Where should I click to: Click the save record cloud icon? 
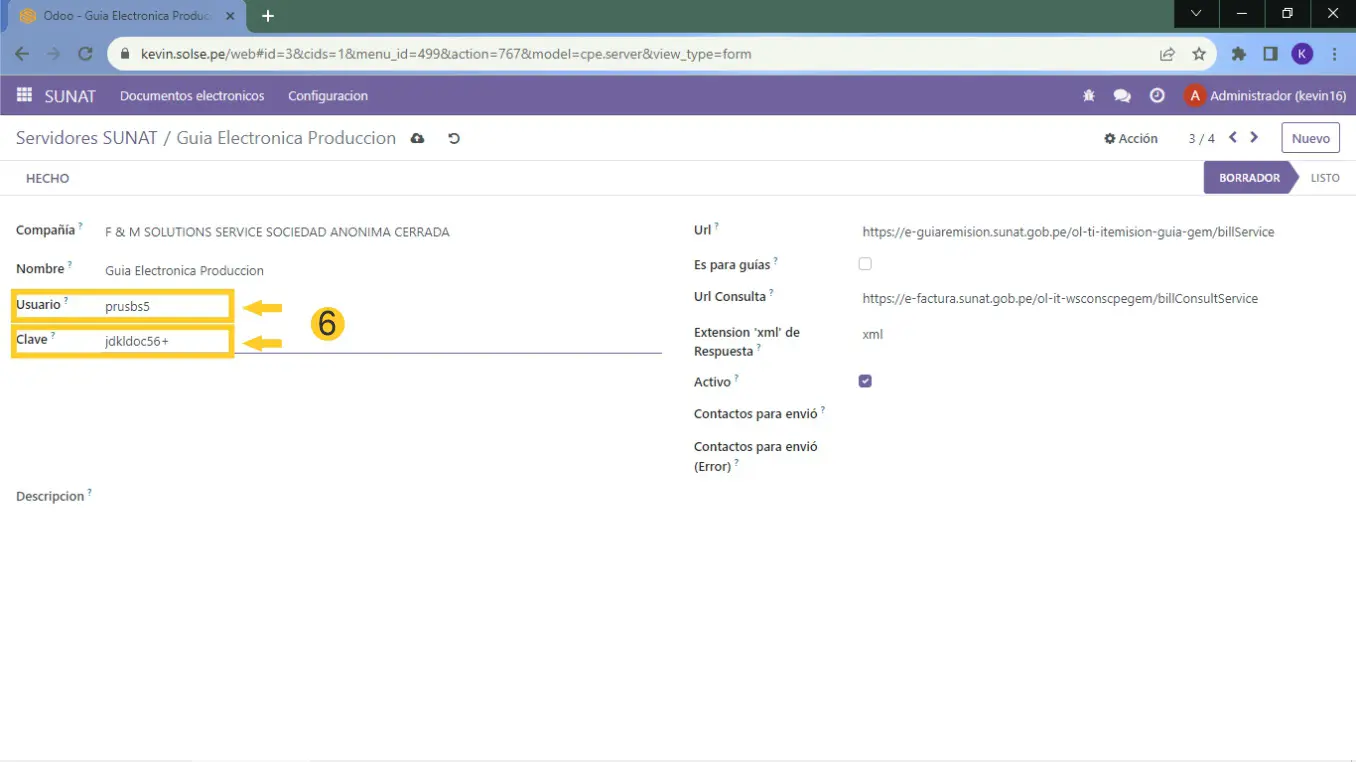(x=418, y=138)
